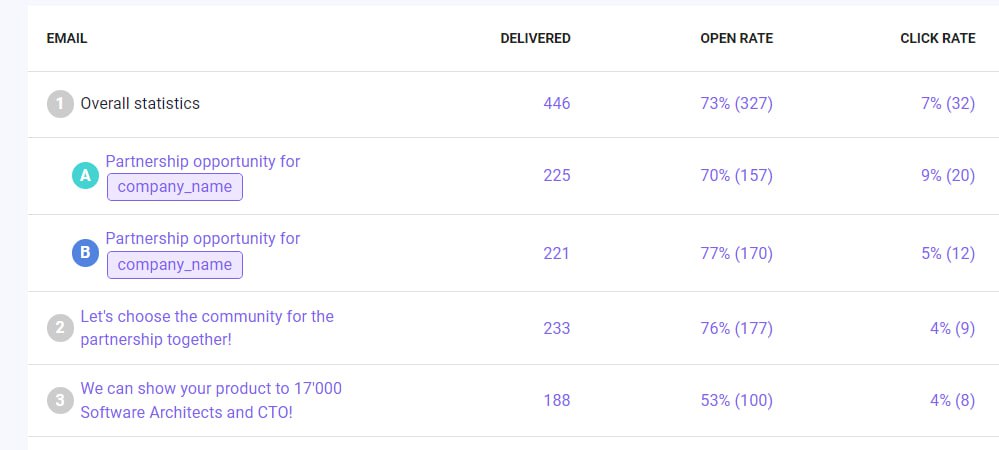The width and height of the screenshot is (999, 450).
Task: Click the step 1 number badge
Action: tap(60, 104)
